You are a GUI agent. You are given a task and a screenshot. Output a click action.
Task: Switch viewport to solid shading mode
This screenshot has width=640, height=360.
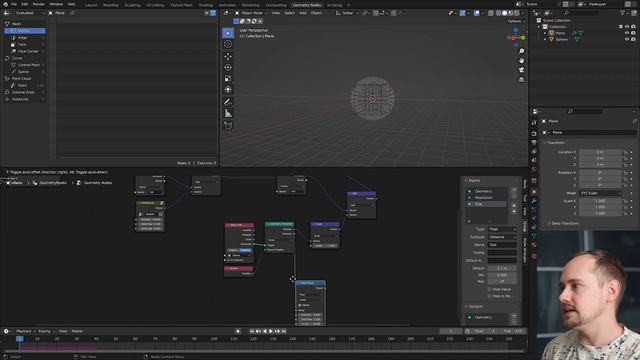(504, 13)
